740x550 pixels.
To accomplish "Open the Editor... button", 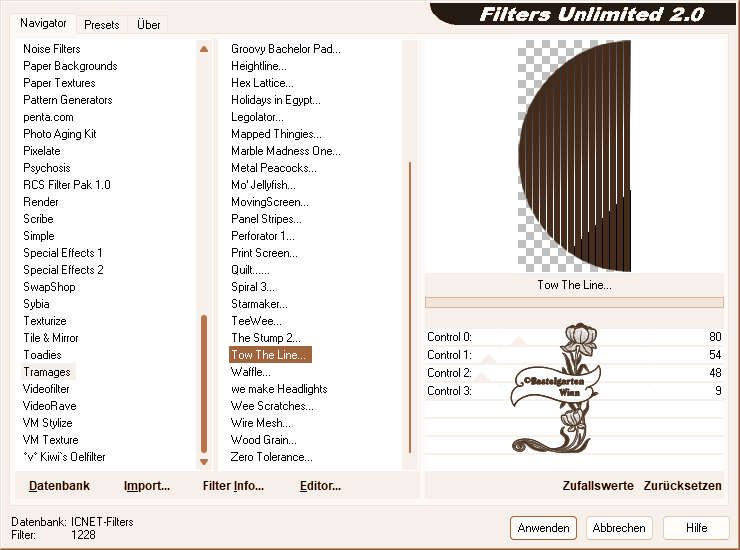I will coord(320,486).
